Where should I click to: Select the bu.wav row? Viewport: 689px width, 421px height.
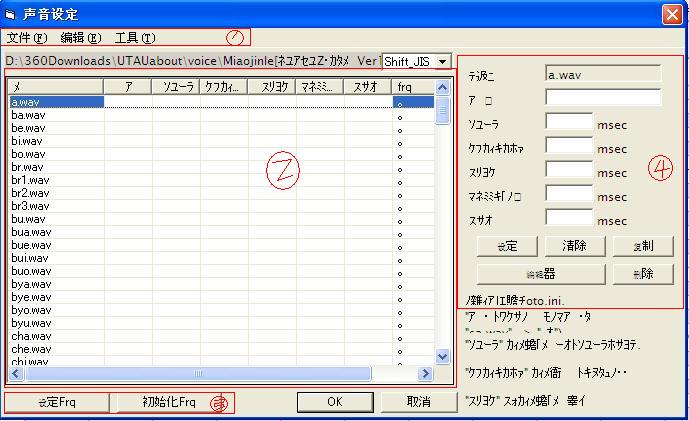click(x=222, y=219)
